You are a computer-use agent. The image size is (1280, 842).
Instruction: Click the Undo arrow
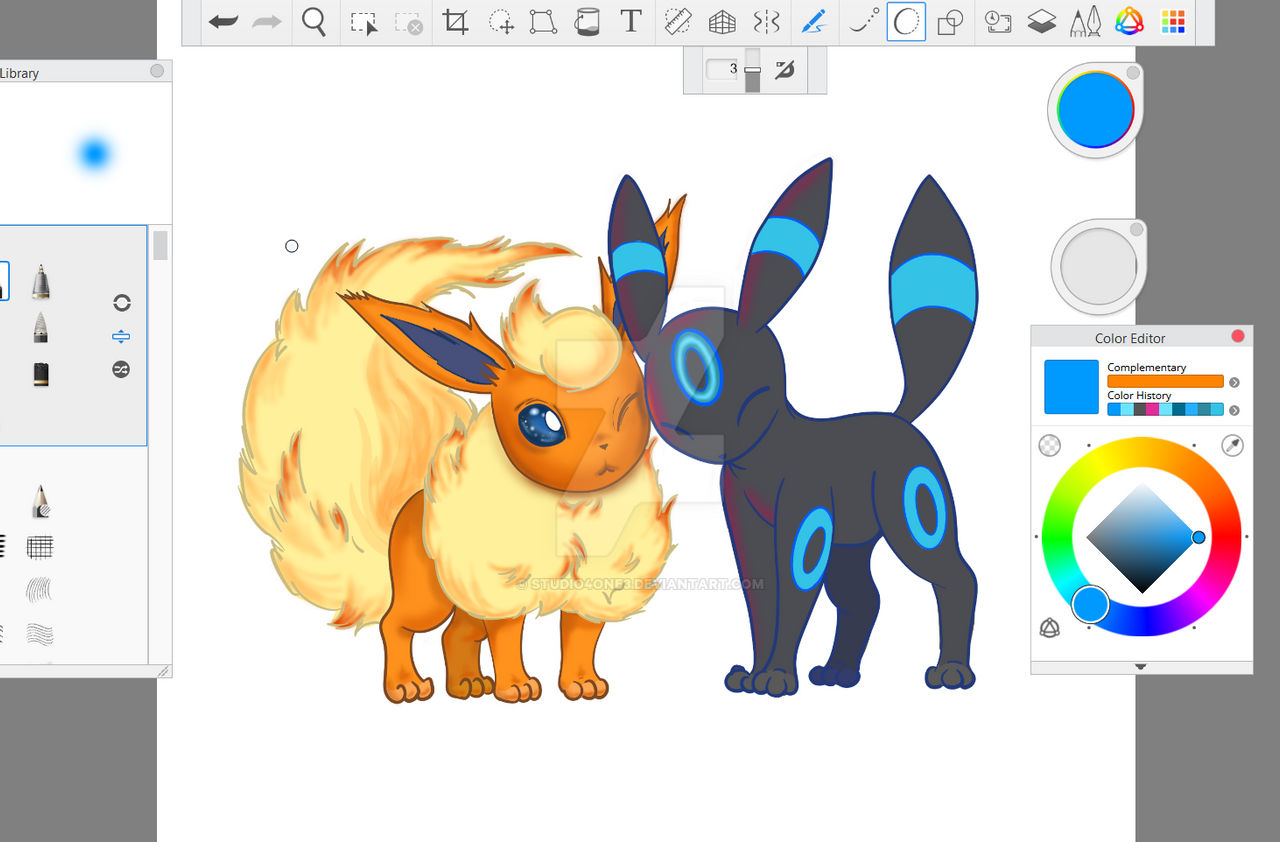click(x=222, y=22)
